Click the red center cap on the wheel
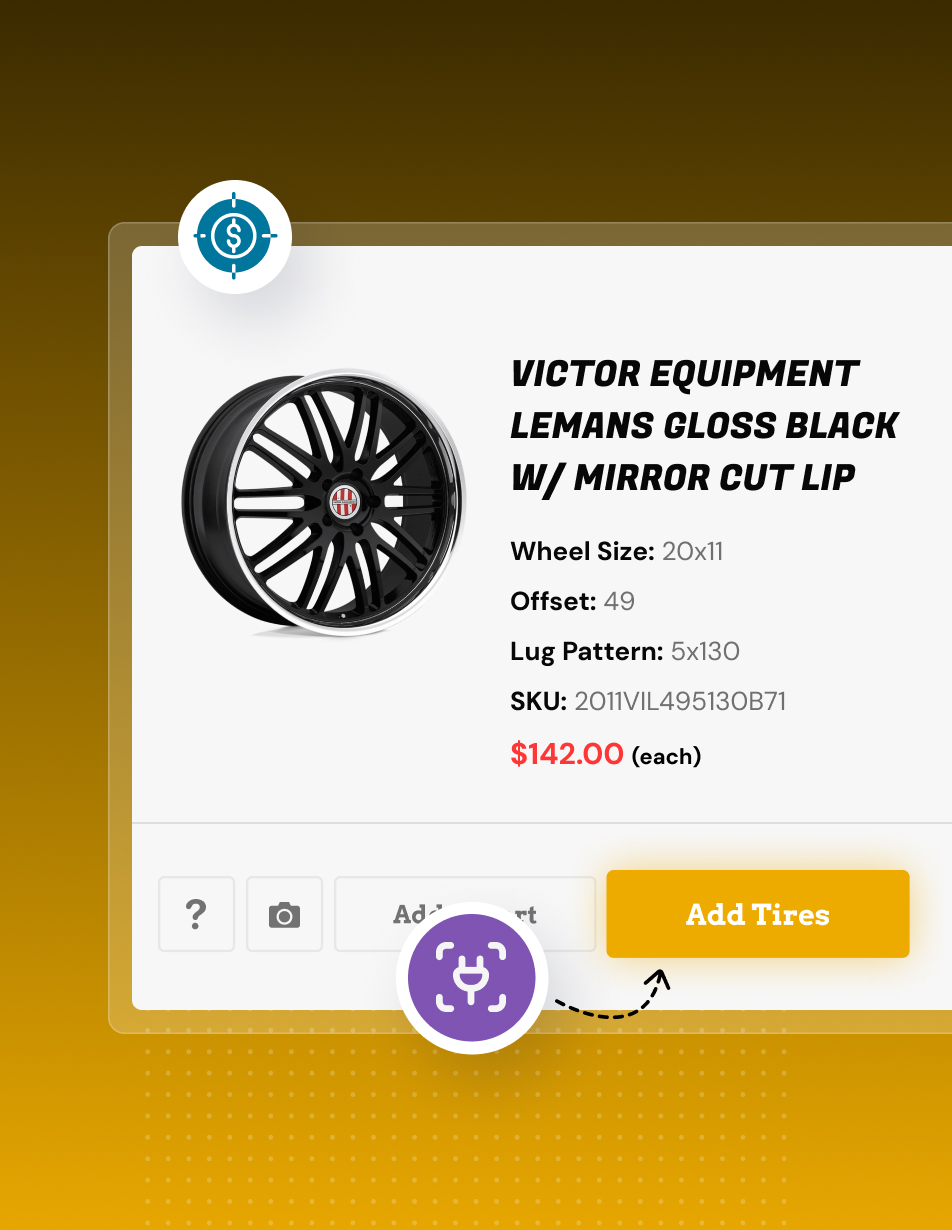 pyautogui.click(x=344, y=502)
